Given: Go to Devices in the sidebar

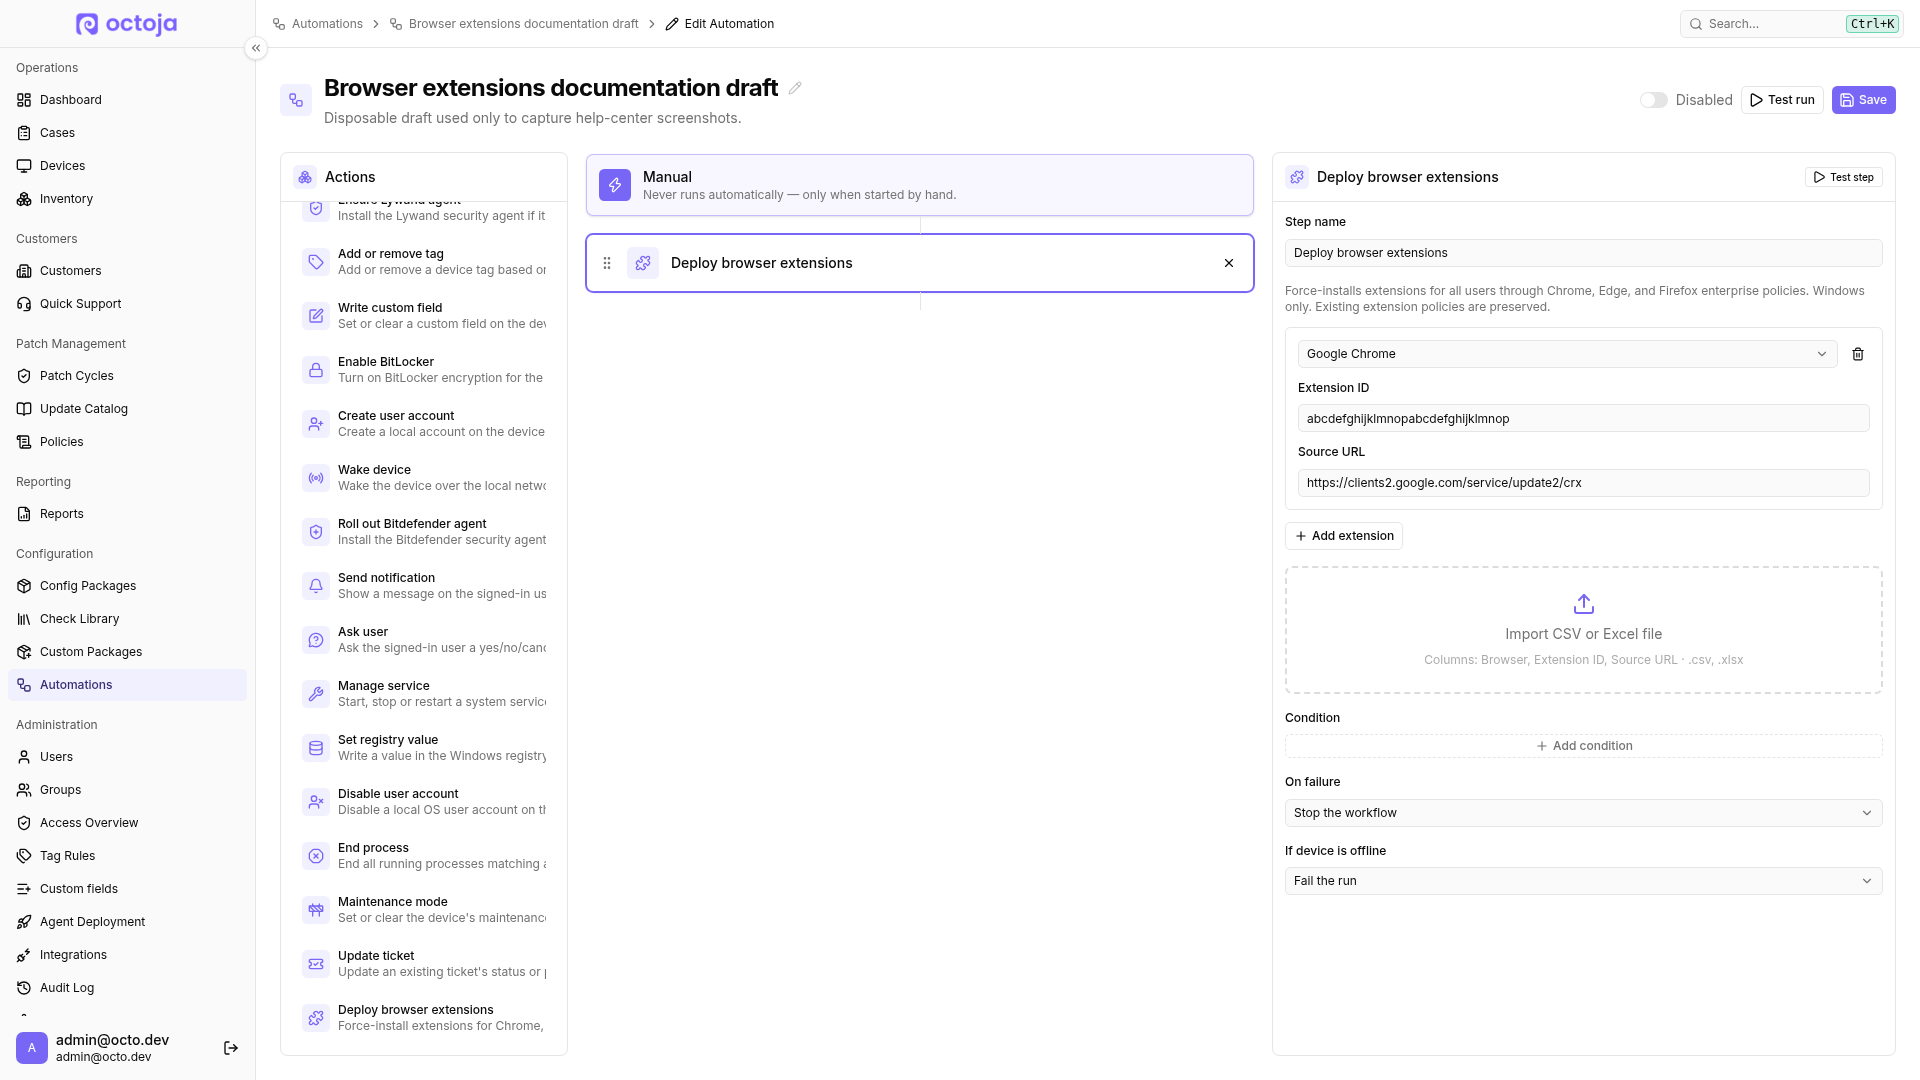Looking at the screenshot, I should pos(127,166).
